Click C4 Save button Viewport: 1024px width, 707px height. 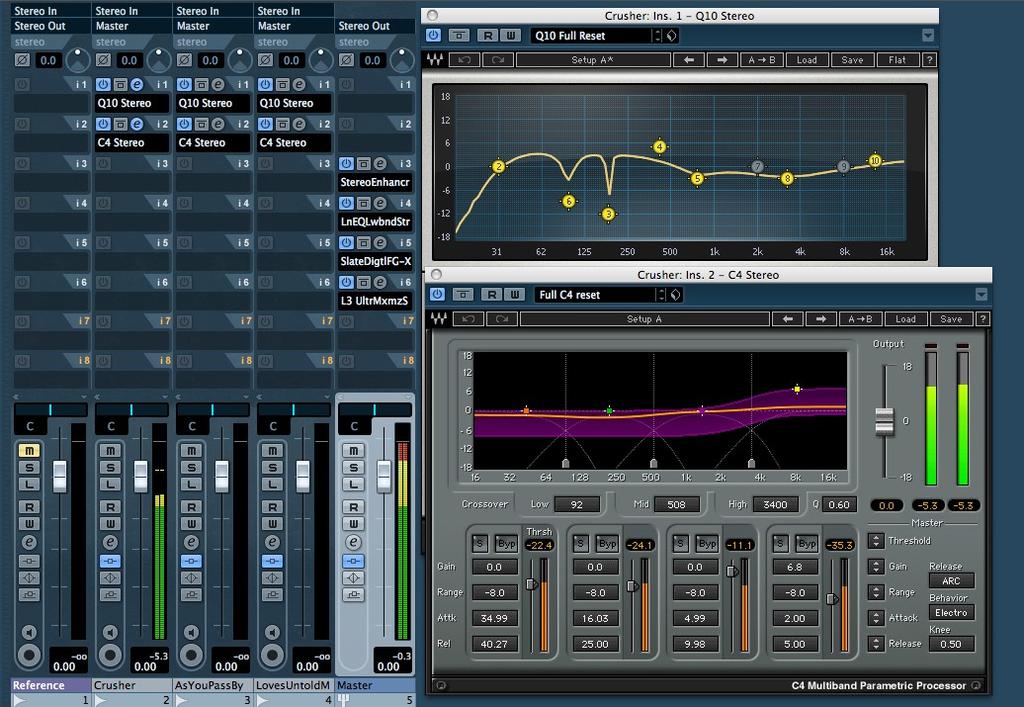pos(951,319)
